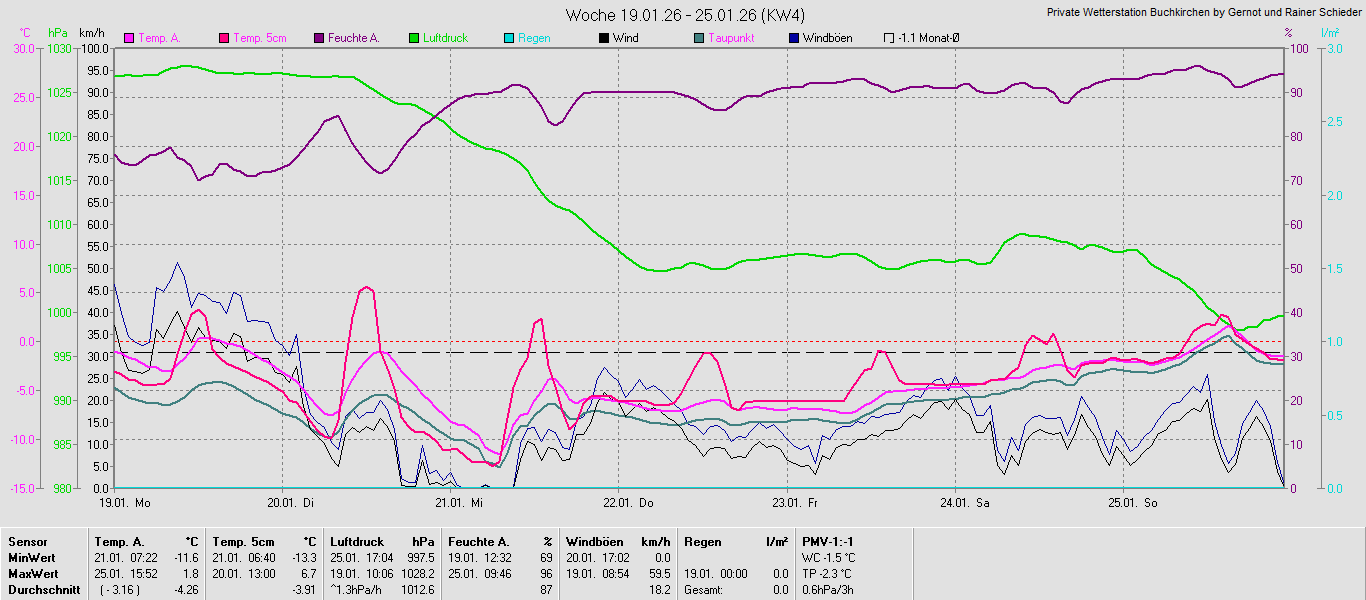
Task: Click the black Wind legend square
Action: [x=604, y=38]
